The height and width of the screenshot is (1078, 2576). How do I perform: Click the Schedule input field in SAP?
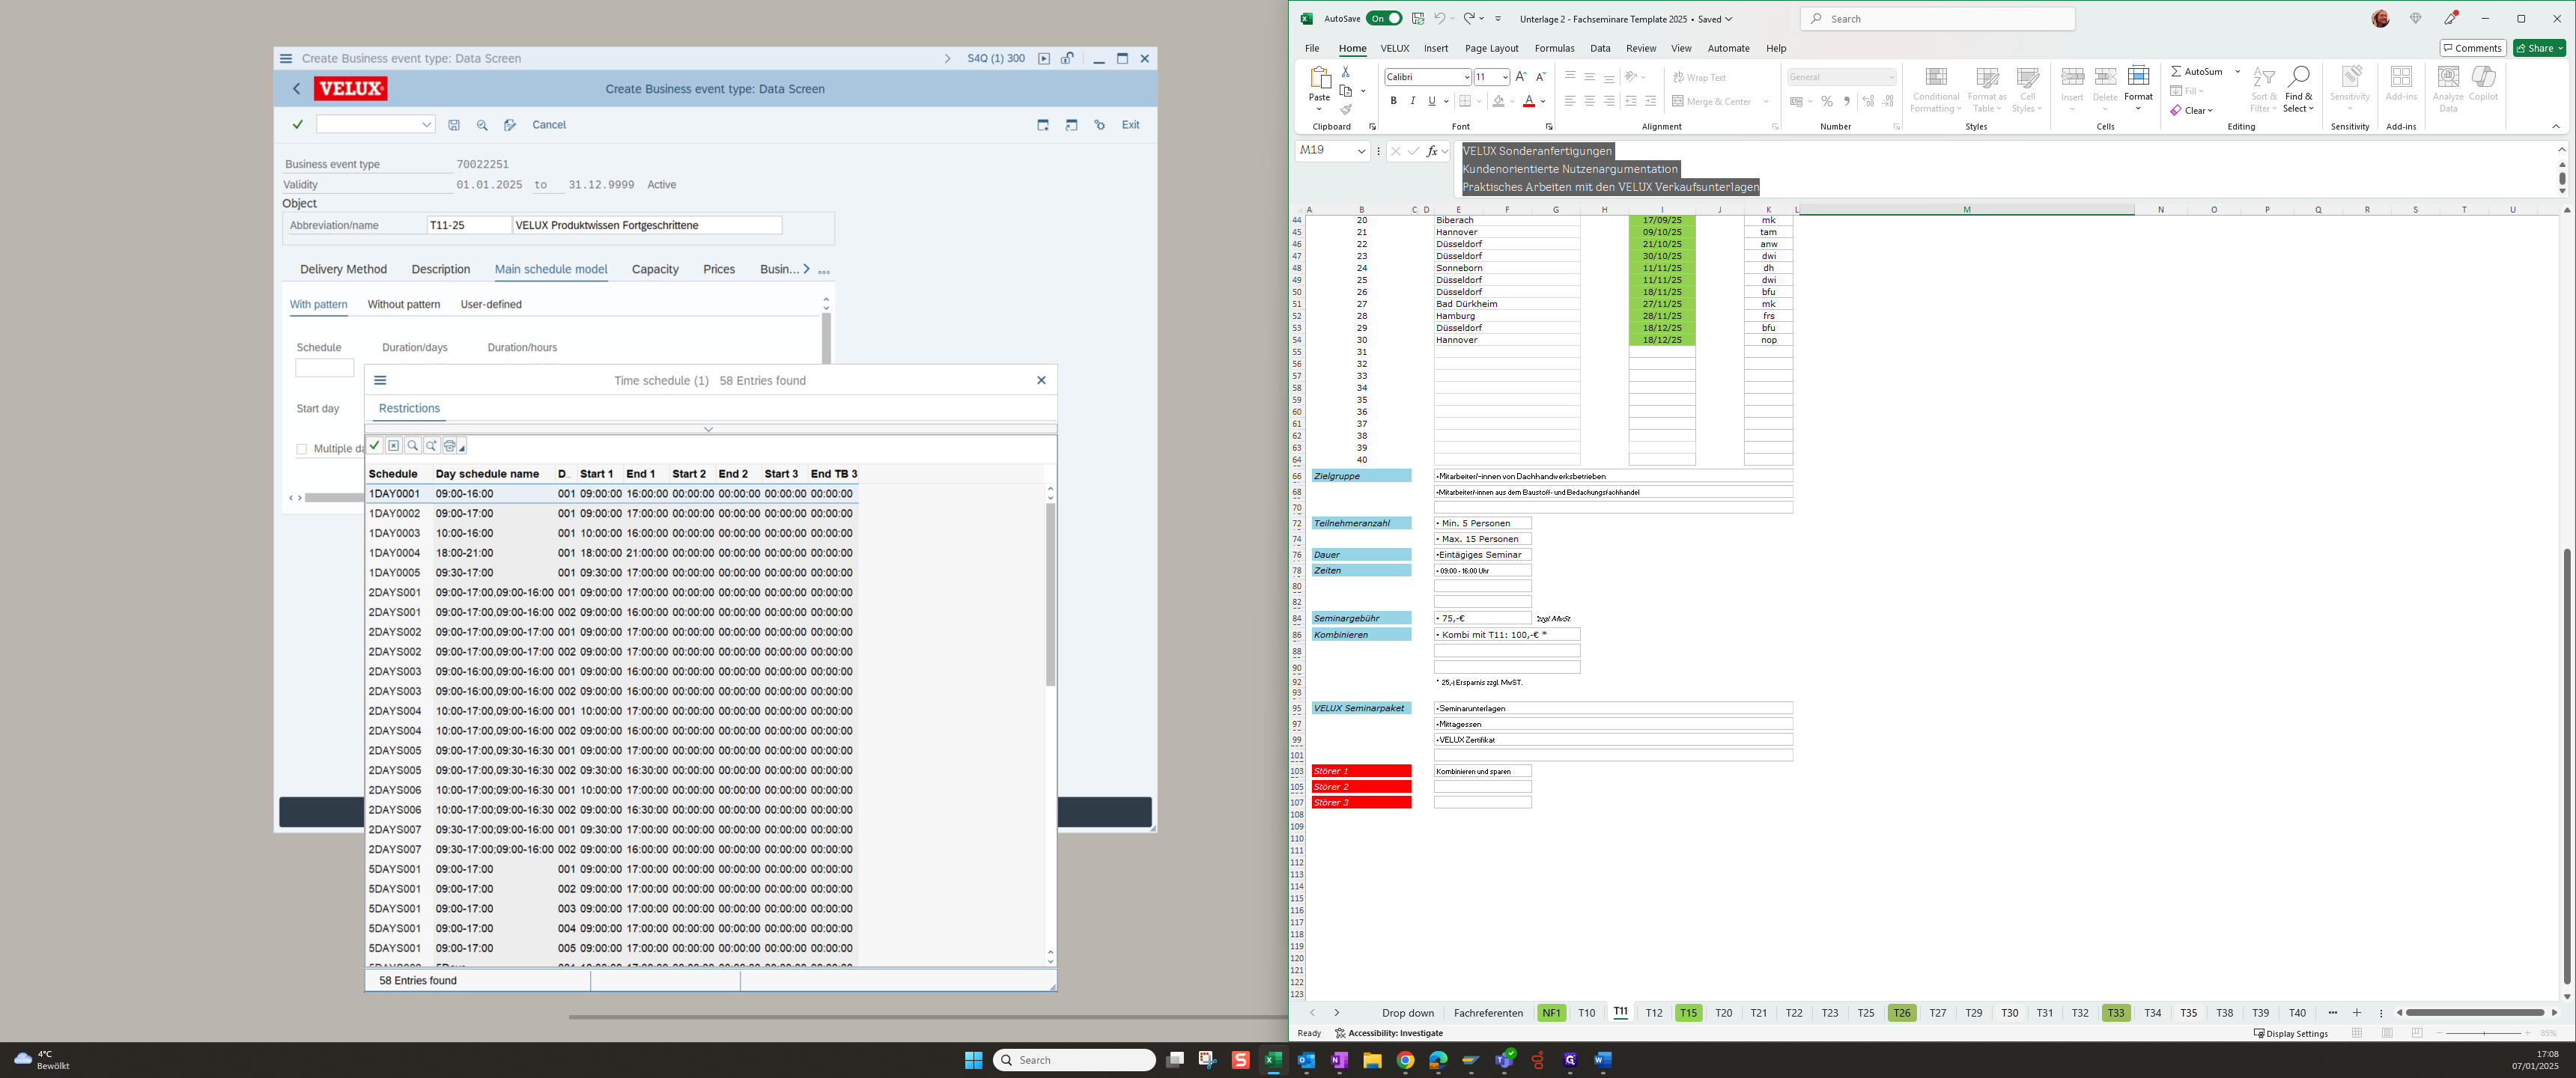click(x=324, y=368)
